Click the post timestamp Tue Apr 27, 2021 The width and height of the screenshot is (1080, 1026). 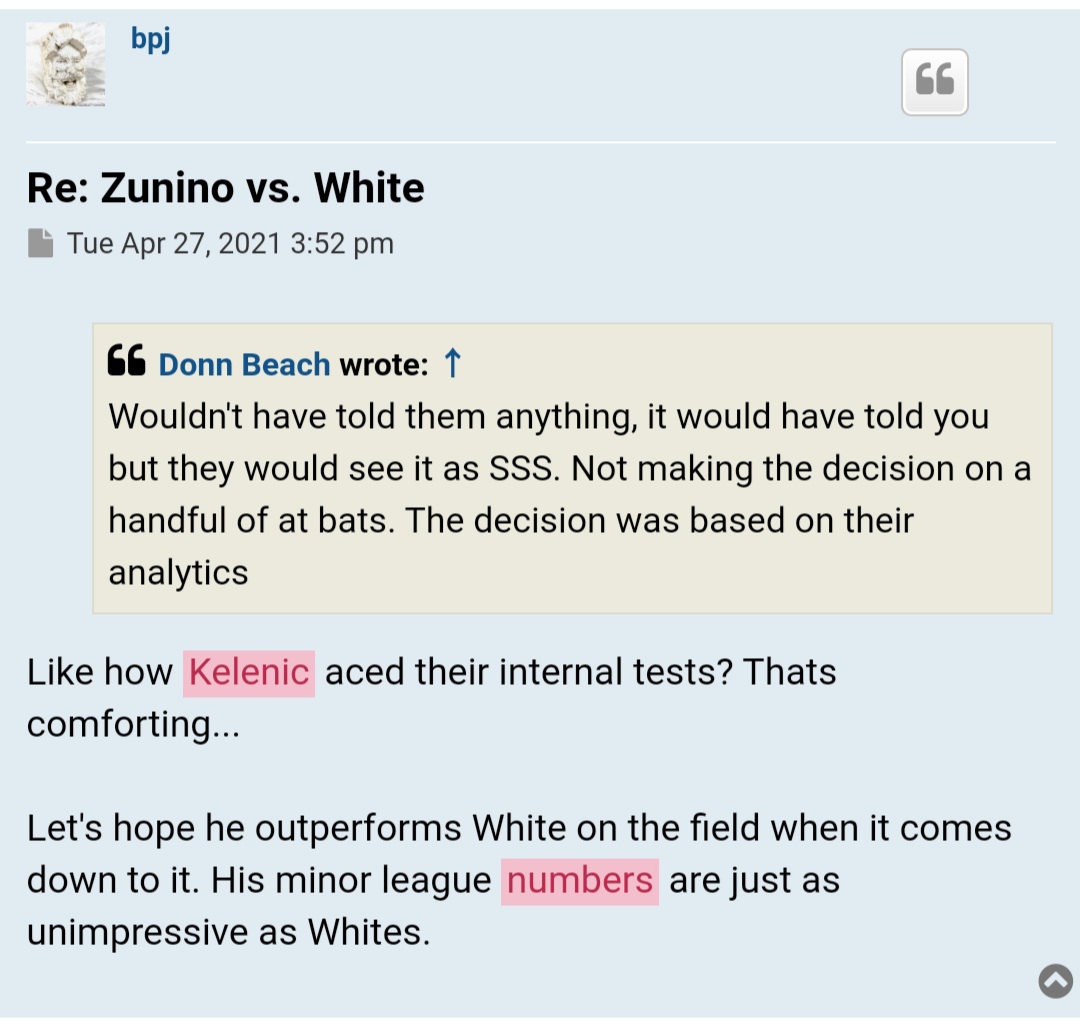pyautogui.click(x=230, y=243)
